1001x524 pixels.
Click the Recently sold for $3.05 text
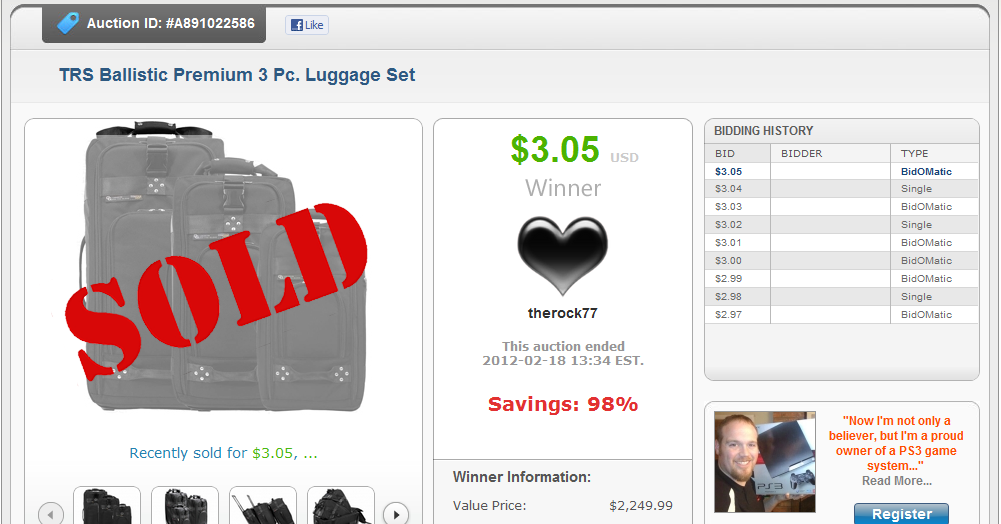point(223,453)
